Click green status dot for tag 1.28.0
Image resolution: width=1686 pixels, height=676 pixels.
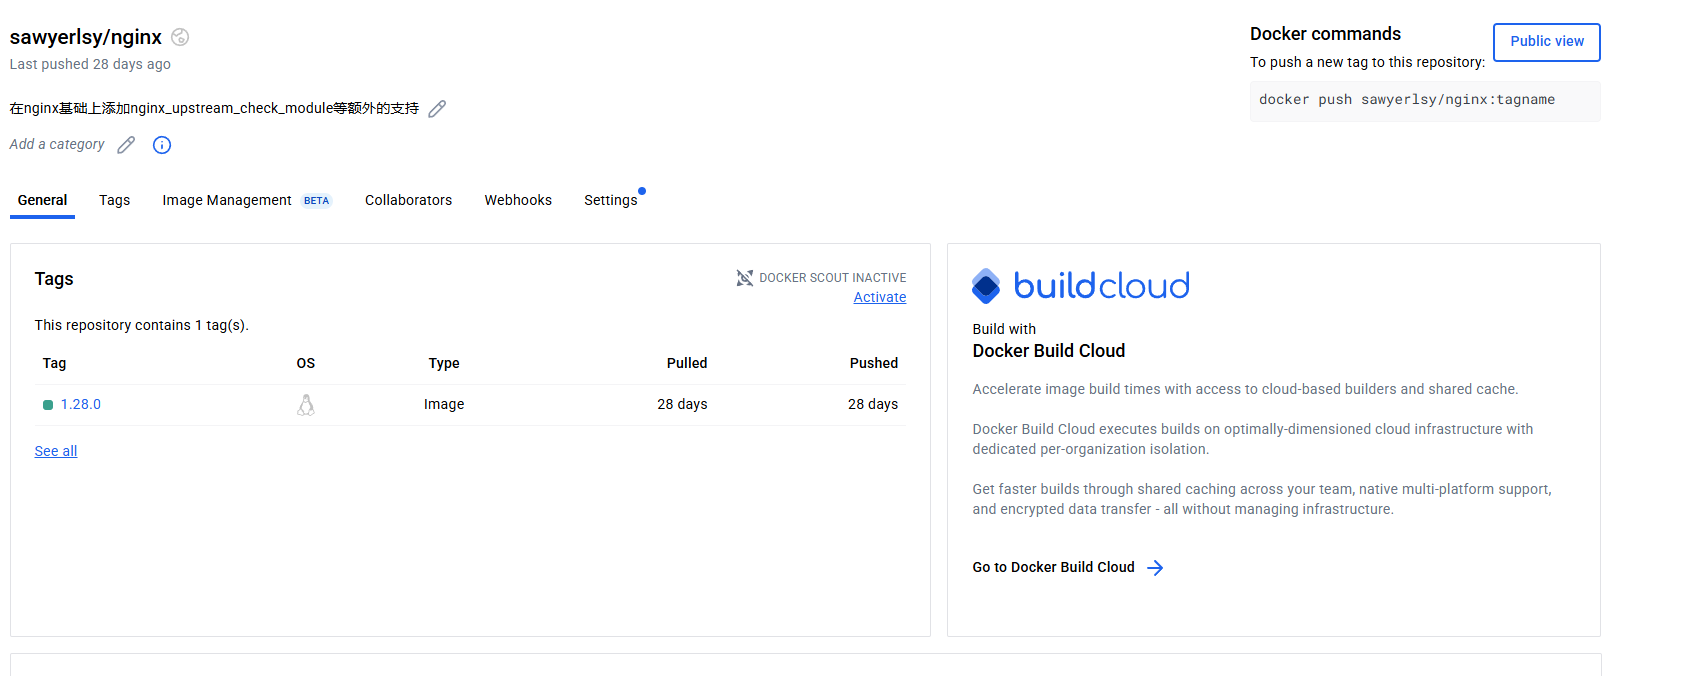pyautogui.click(x=48, y=405)
